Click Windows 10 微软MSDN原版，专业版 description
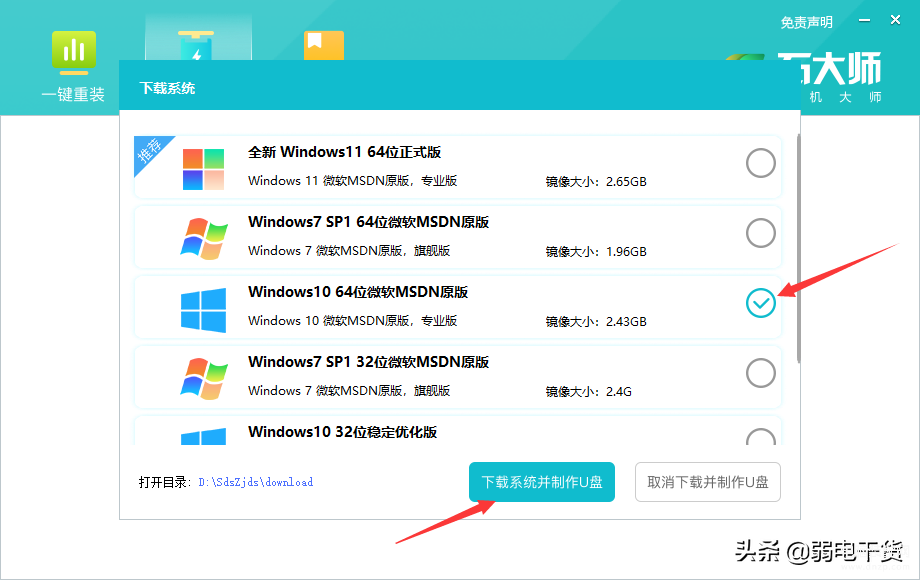 353,321
